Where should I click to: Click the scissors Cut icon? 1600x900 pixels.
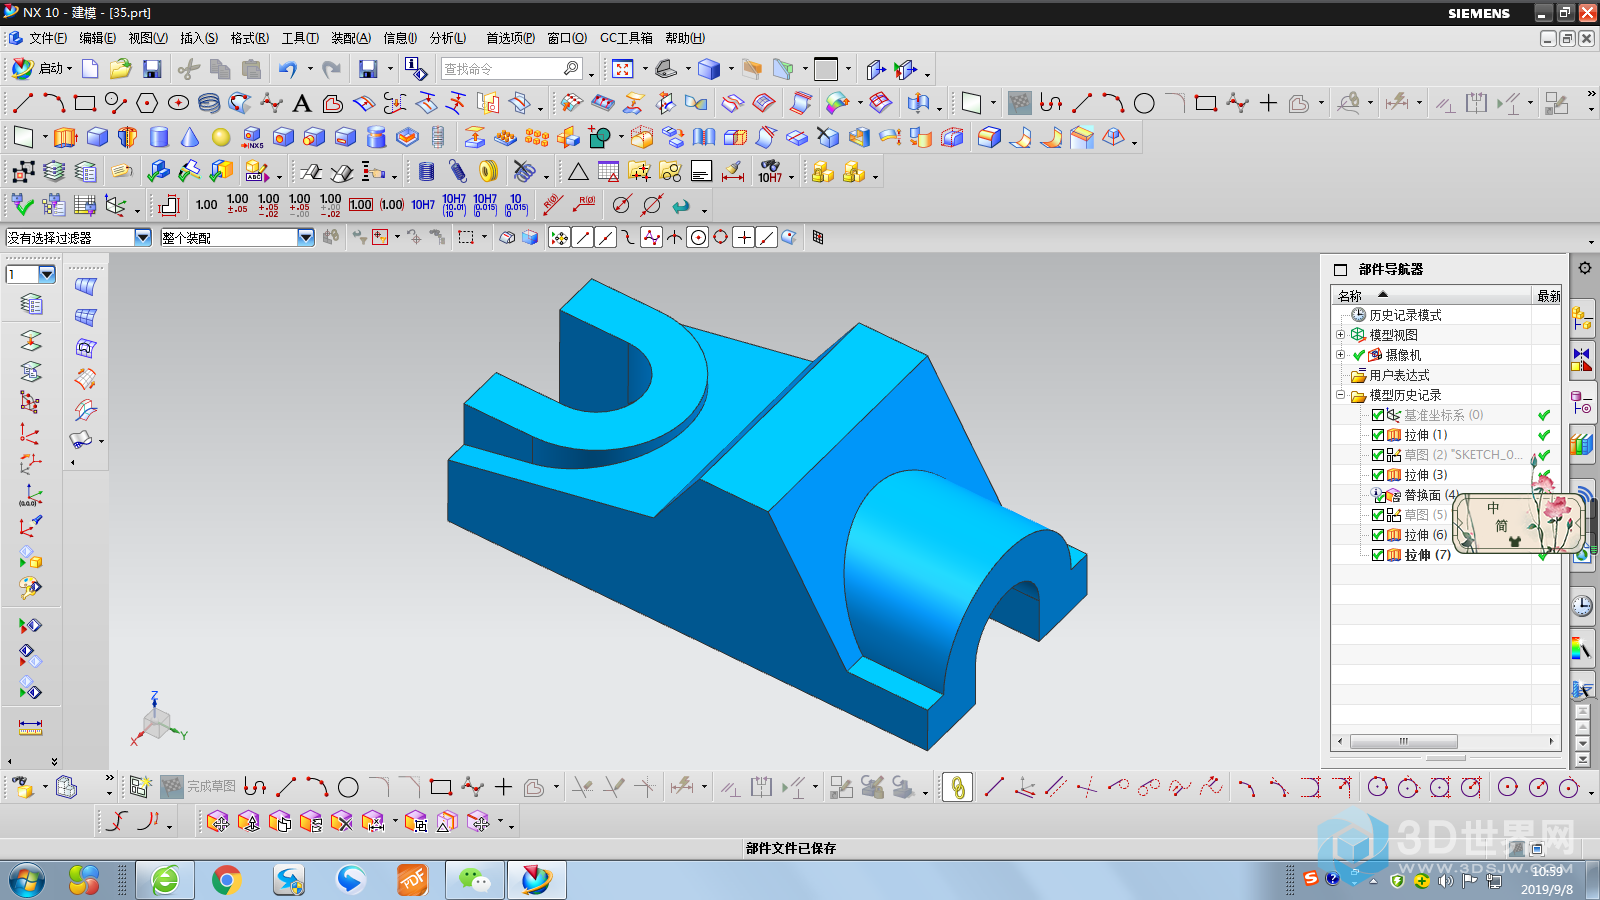pyautogui.click(x=188, y=69)
